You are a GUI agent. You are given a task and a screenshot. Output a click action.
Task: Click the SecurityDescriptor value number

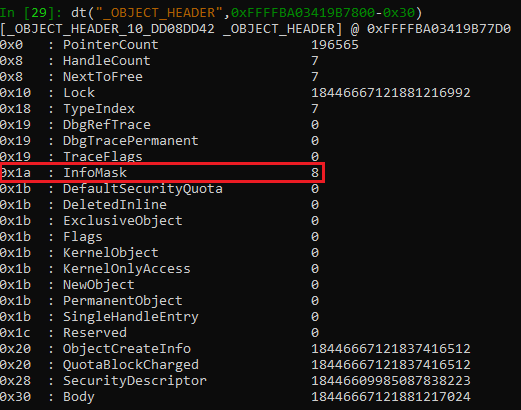coord(391,381)
